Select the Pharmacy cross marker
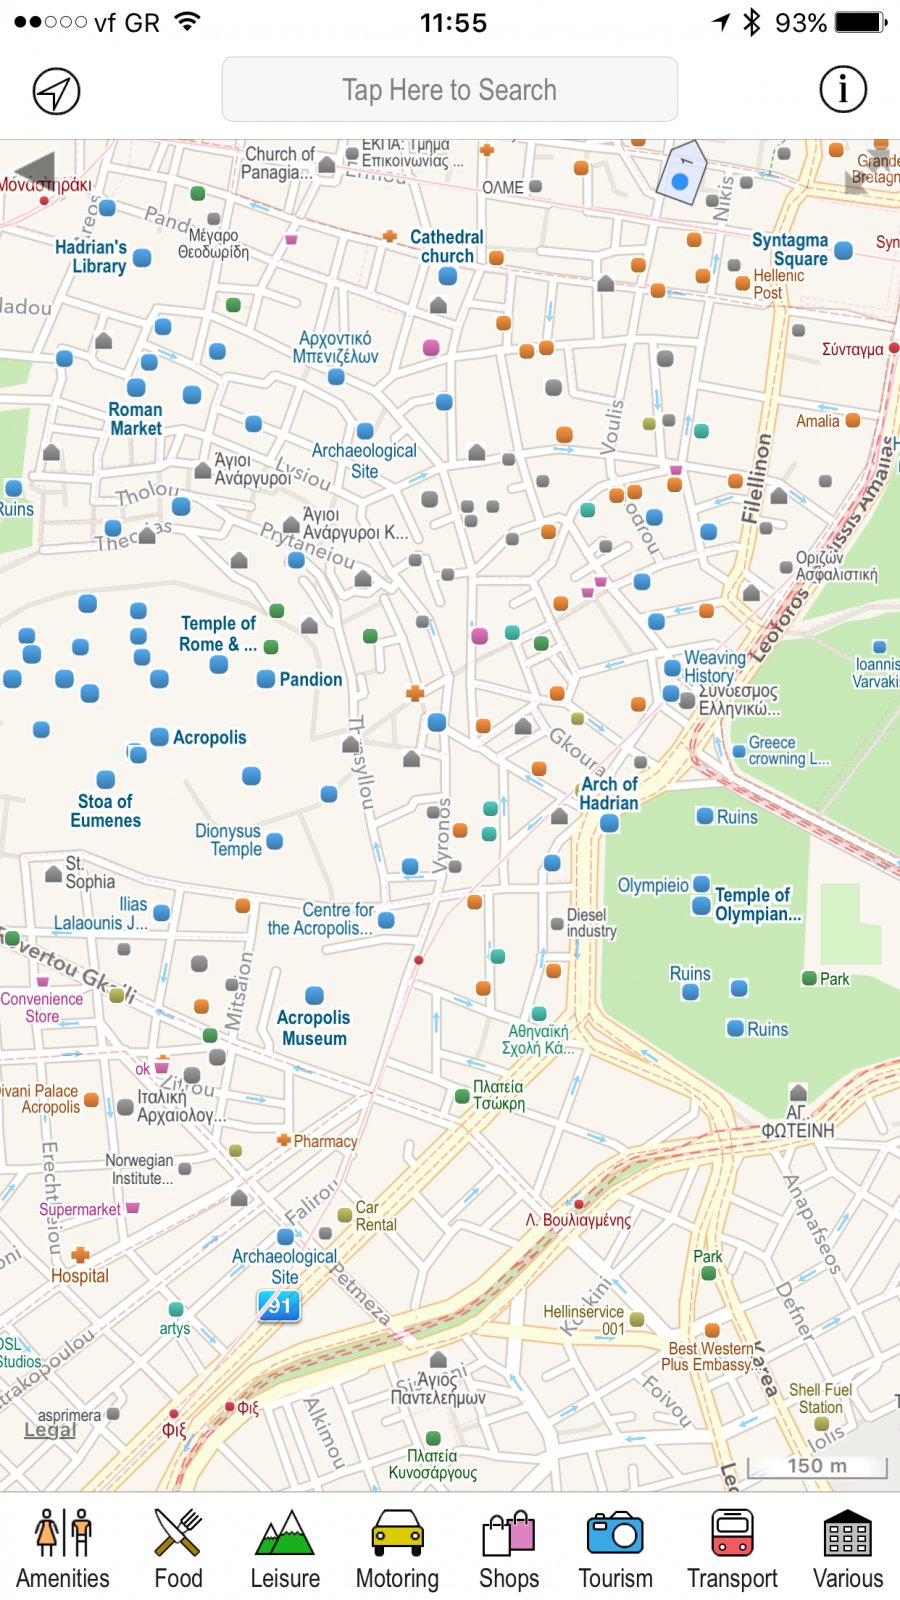Image resolution: width=900 pixels, height=1600 pixels. (x=284, y=1139)
